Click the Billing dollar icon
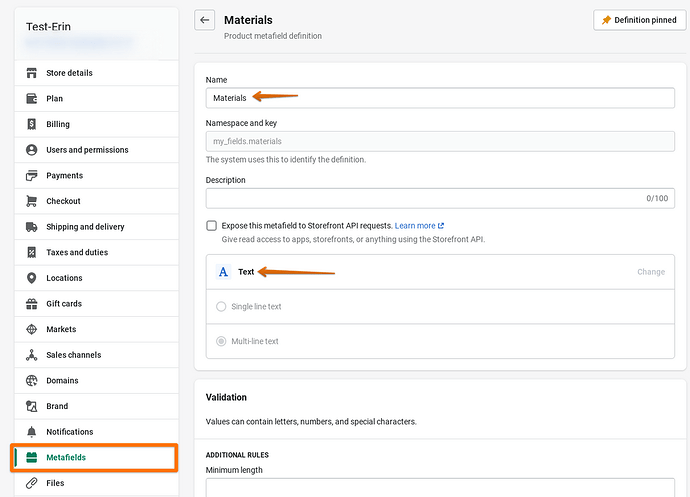The height and width of the screenshot is (497, 690). 32,124
